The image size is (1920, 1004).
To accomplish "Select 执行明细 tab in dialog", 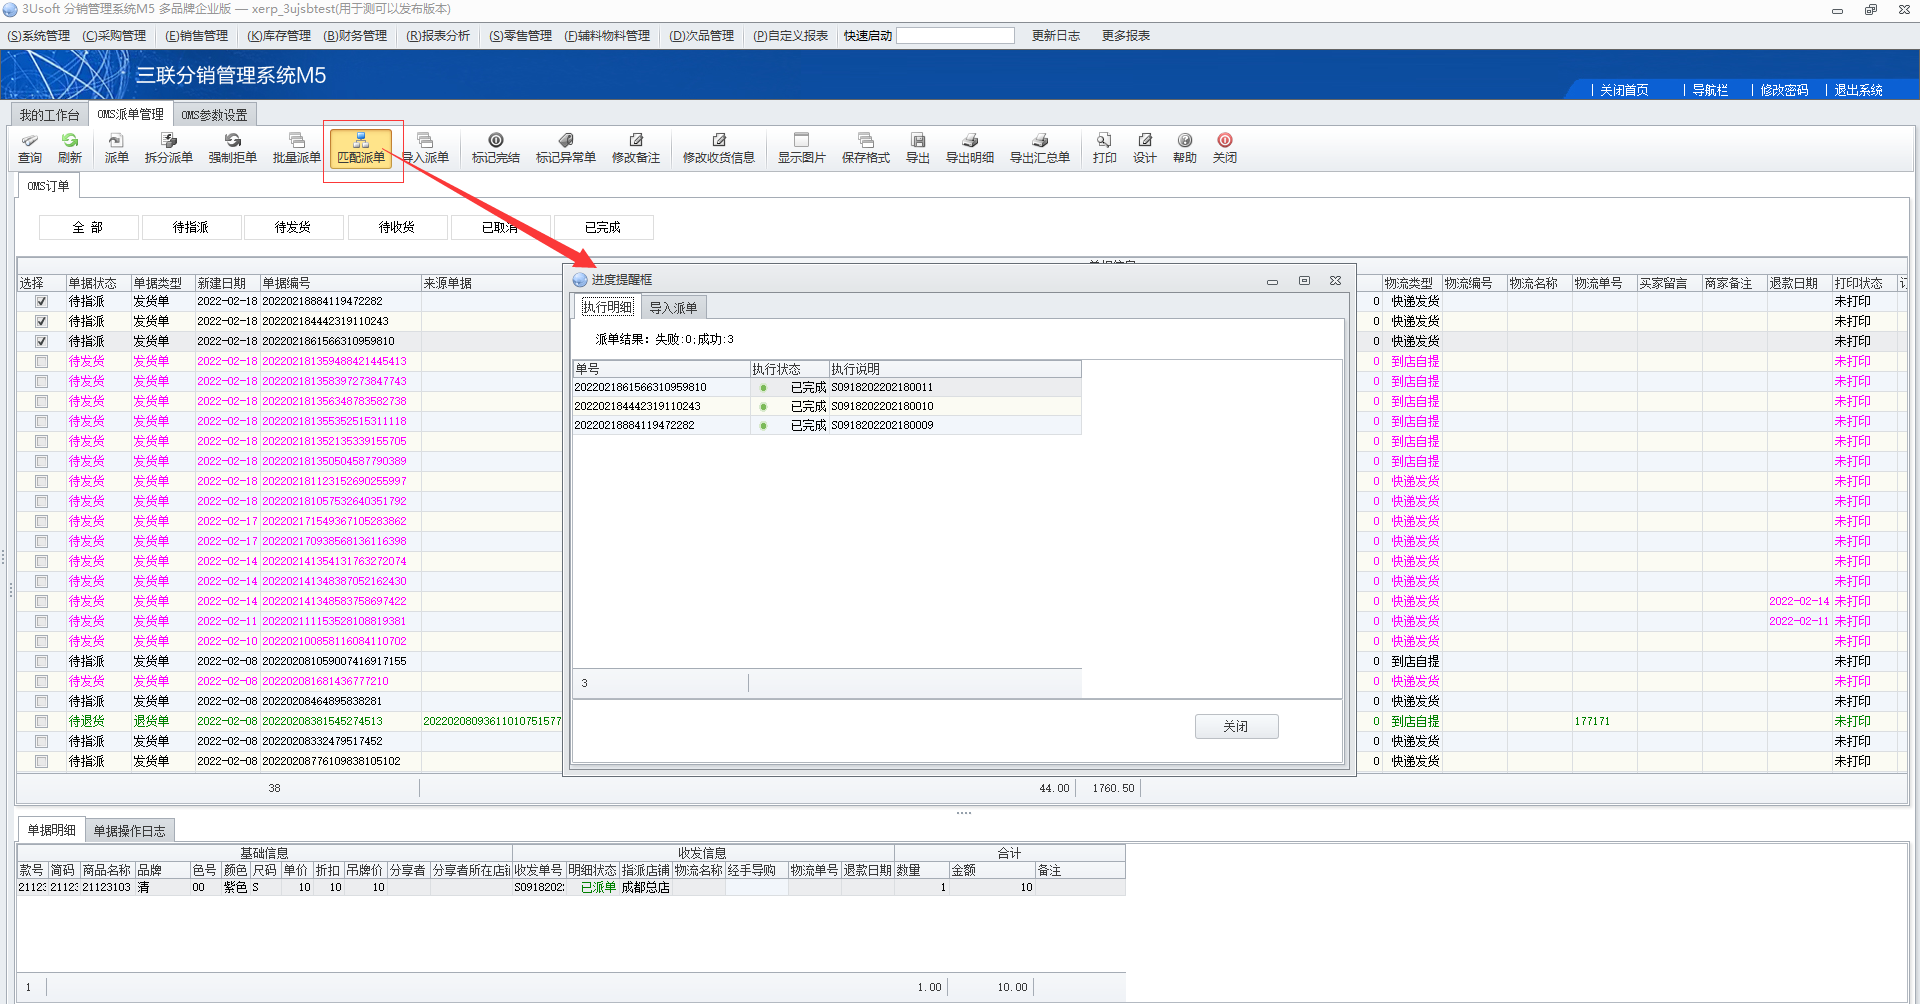I will coord(608,307).
